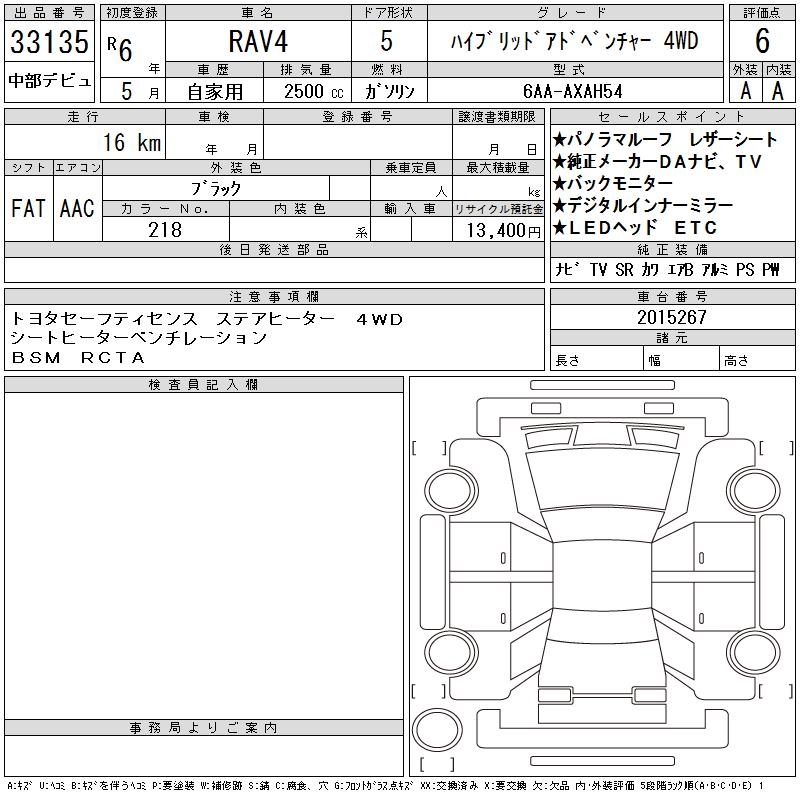Click the 長さ dimension field
Viewport: 800px width, 800px height.
[596, 360]
